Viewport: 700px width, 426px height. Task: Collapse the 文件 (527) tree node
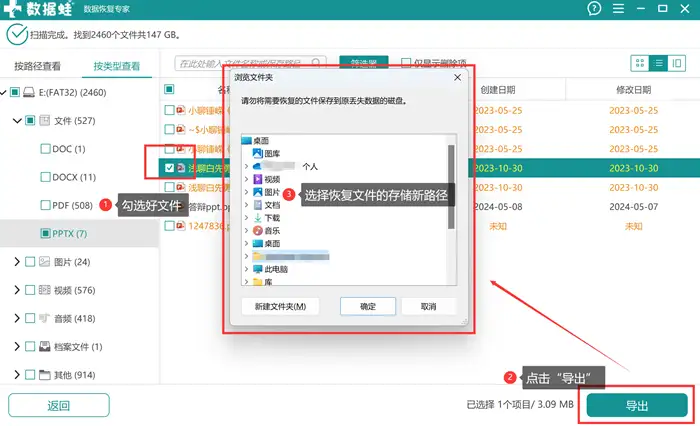click(x=17, y=121)
